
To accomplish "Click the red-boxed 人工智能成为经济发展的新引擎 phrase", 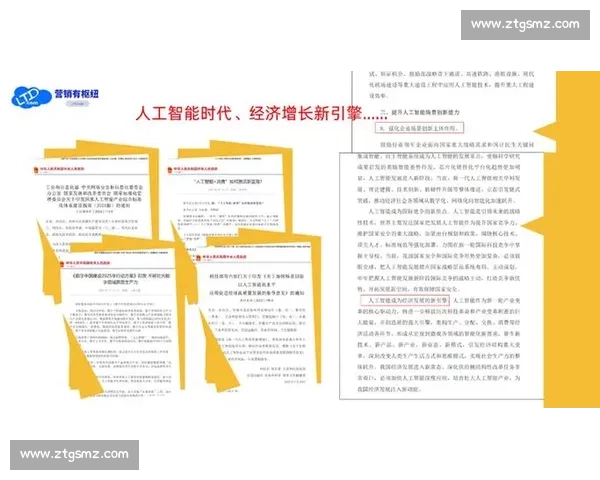I will (405, 300).
